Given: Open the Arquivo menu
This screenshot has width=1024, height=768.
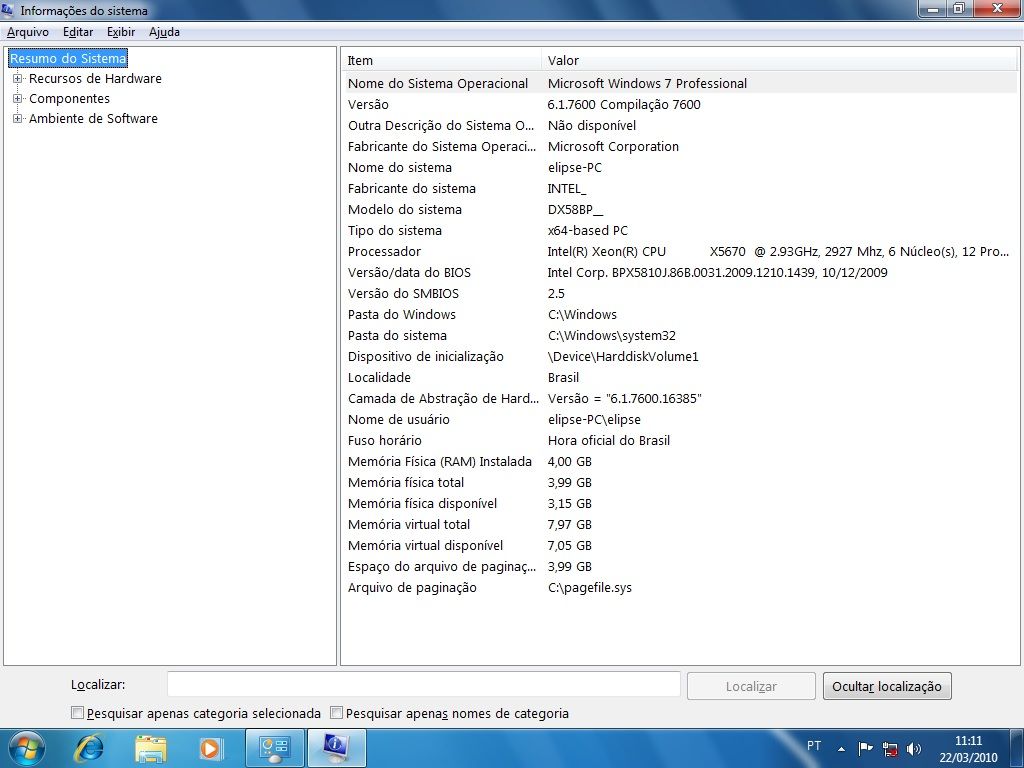Looking at the screenshot, I should (x=27, y=32).
